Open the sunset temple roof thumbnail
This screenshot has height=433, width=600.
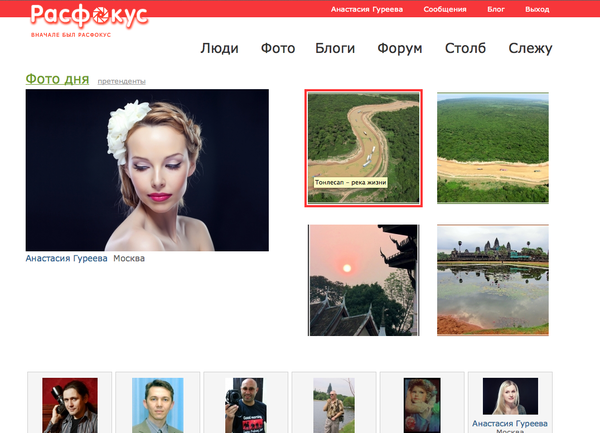pyautogui.click(x=363, y=279)
